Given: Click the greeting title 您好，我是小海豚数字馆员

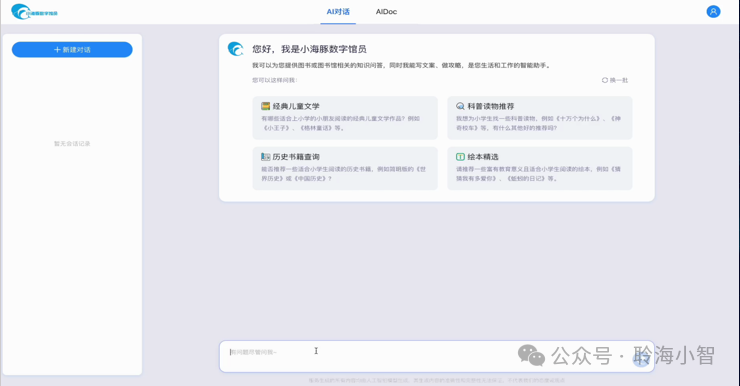Looking at the screenshot, I should [310, 49].
